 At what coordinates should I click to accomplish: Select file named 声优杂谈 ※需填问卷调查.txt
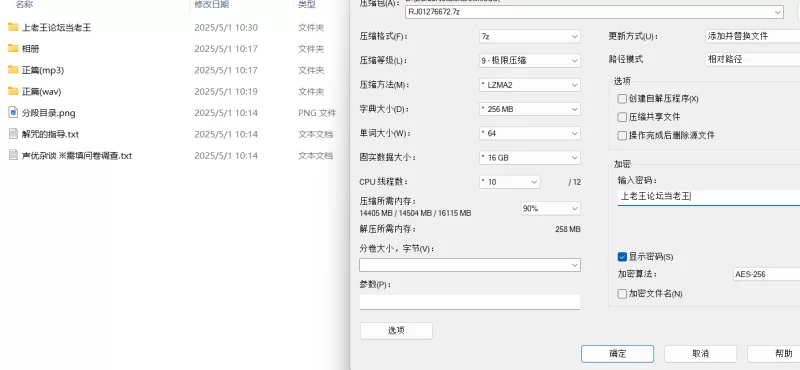[x=77, y=156]
